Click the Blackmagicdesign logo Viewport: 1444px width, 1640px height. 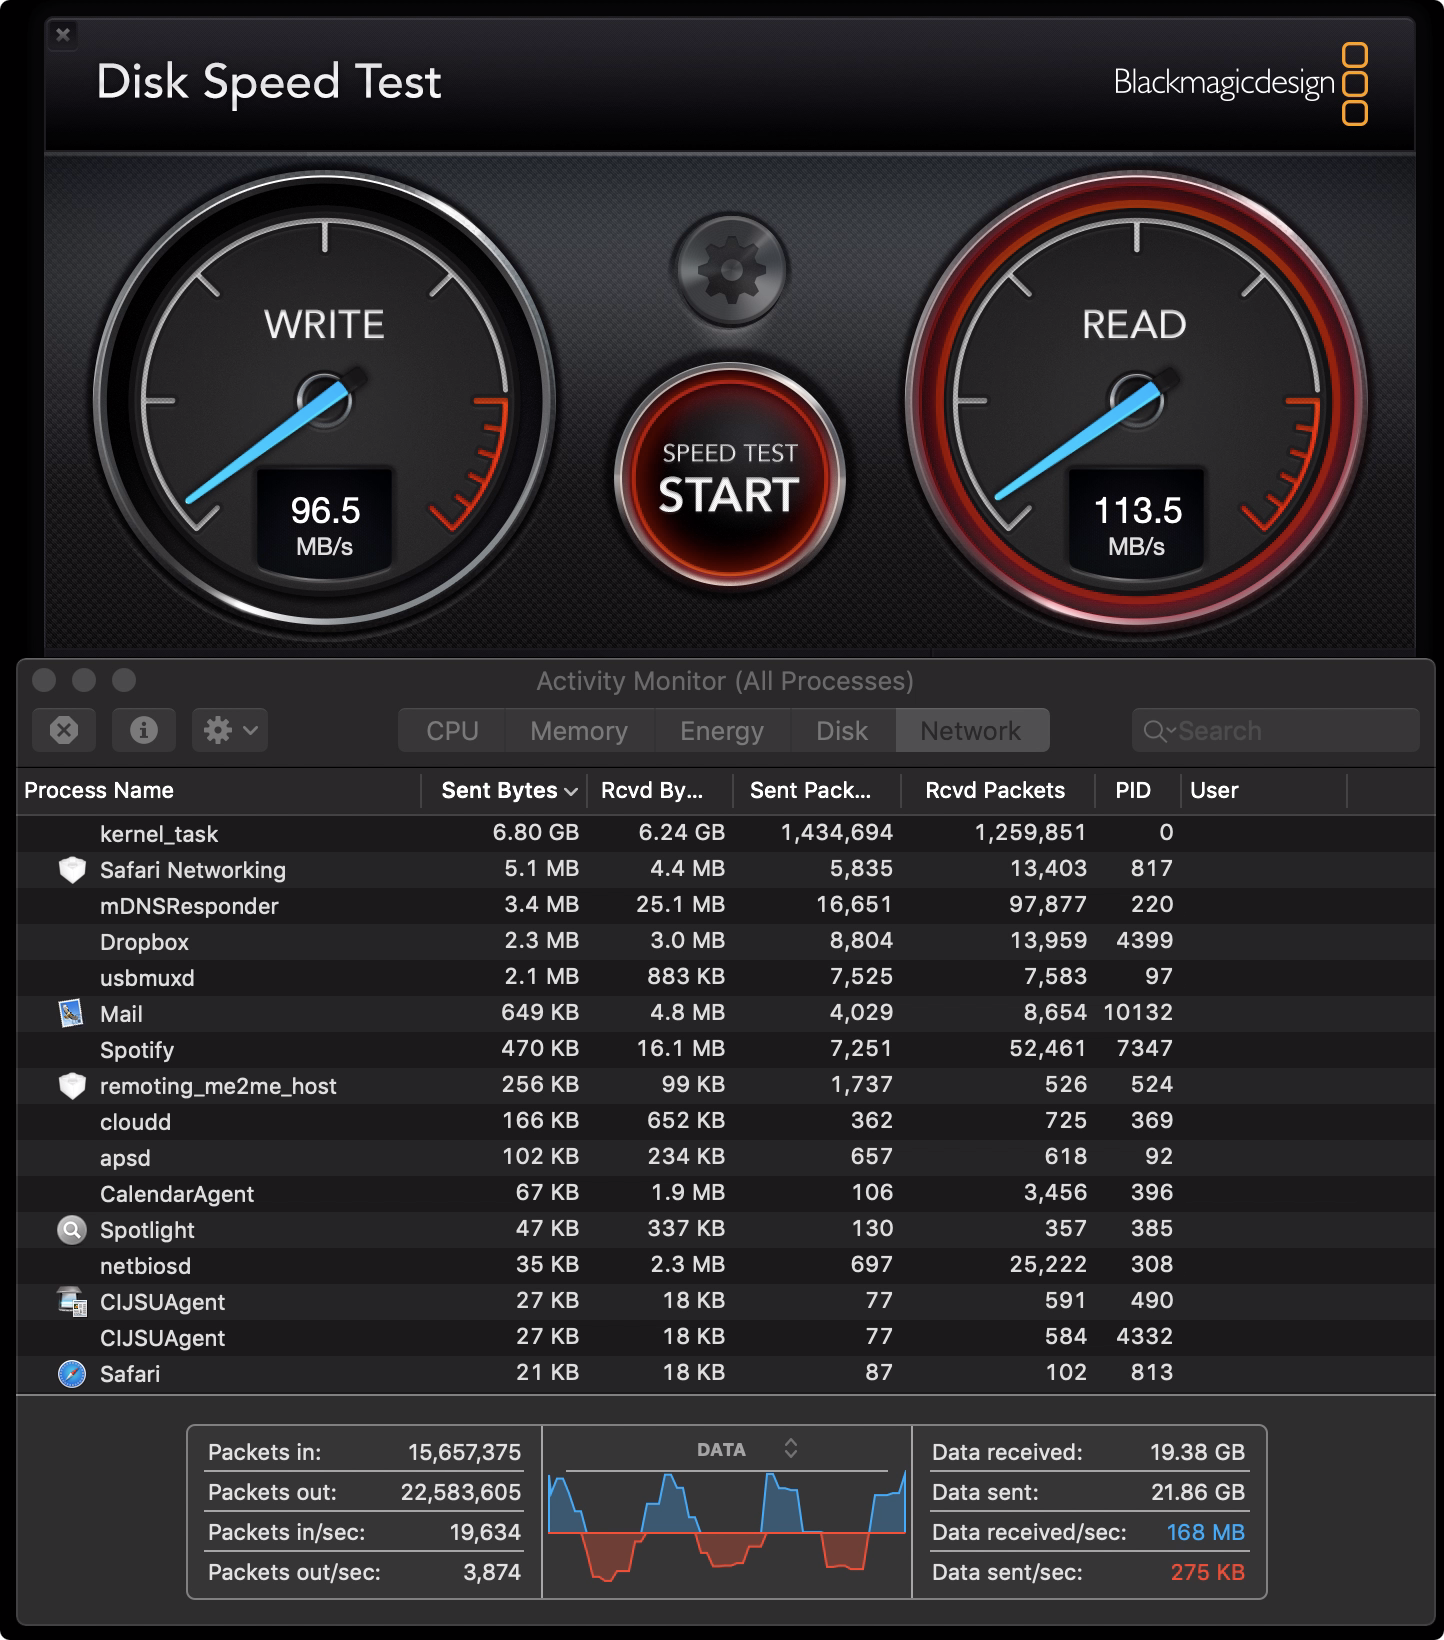click(x=1240, y=83)
